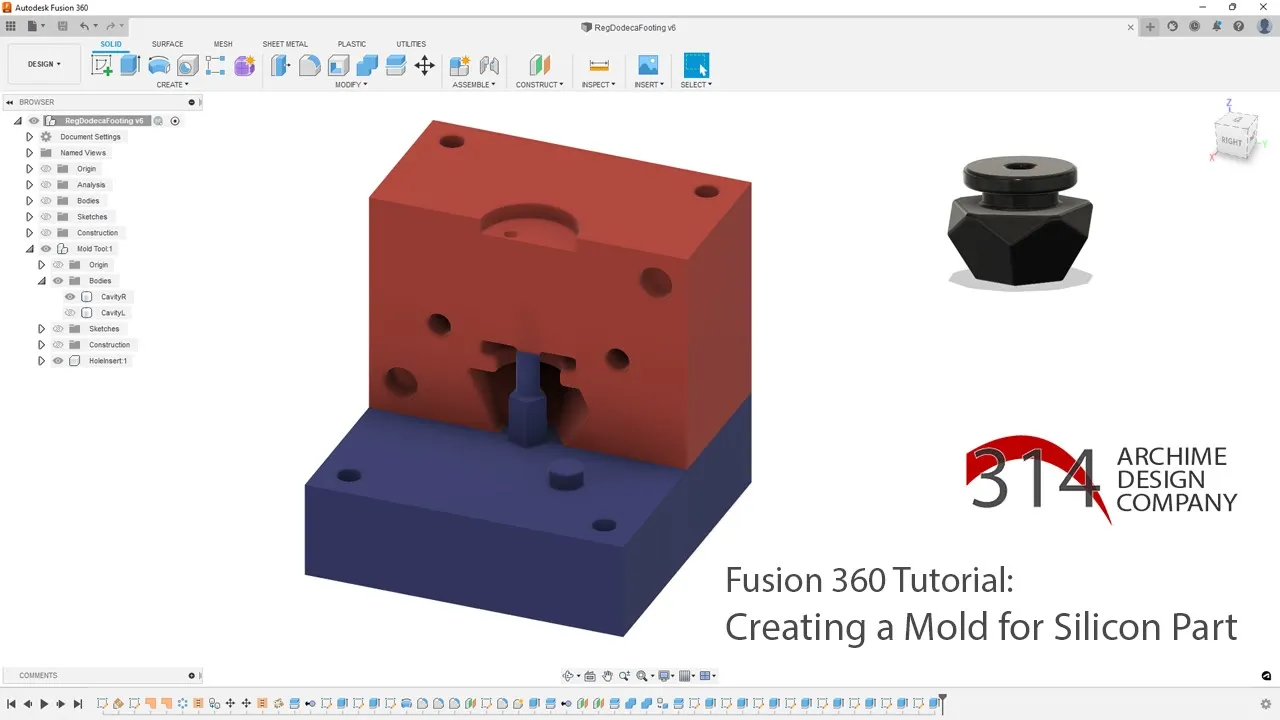Screen dimensions: 1280x720
Task: Select the Joint tool
Action: (x=489, y=66)
